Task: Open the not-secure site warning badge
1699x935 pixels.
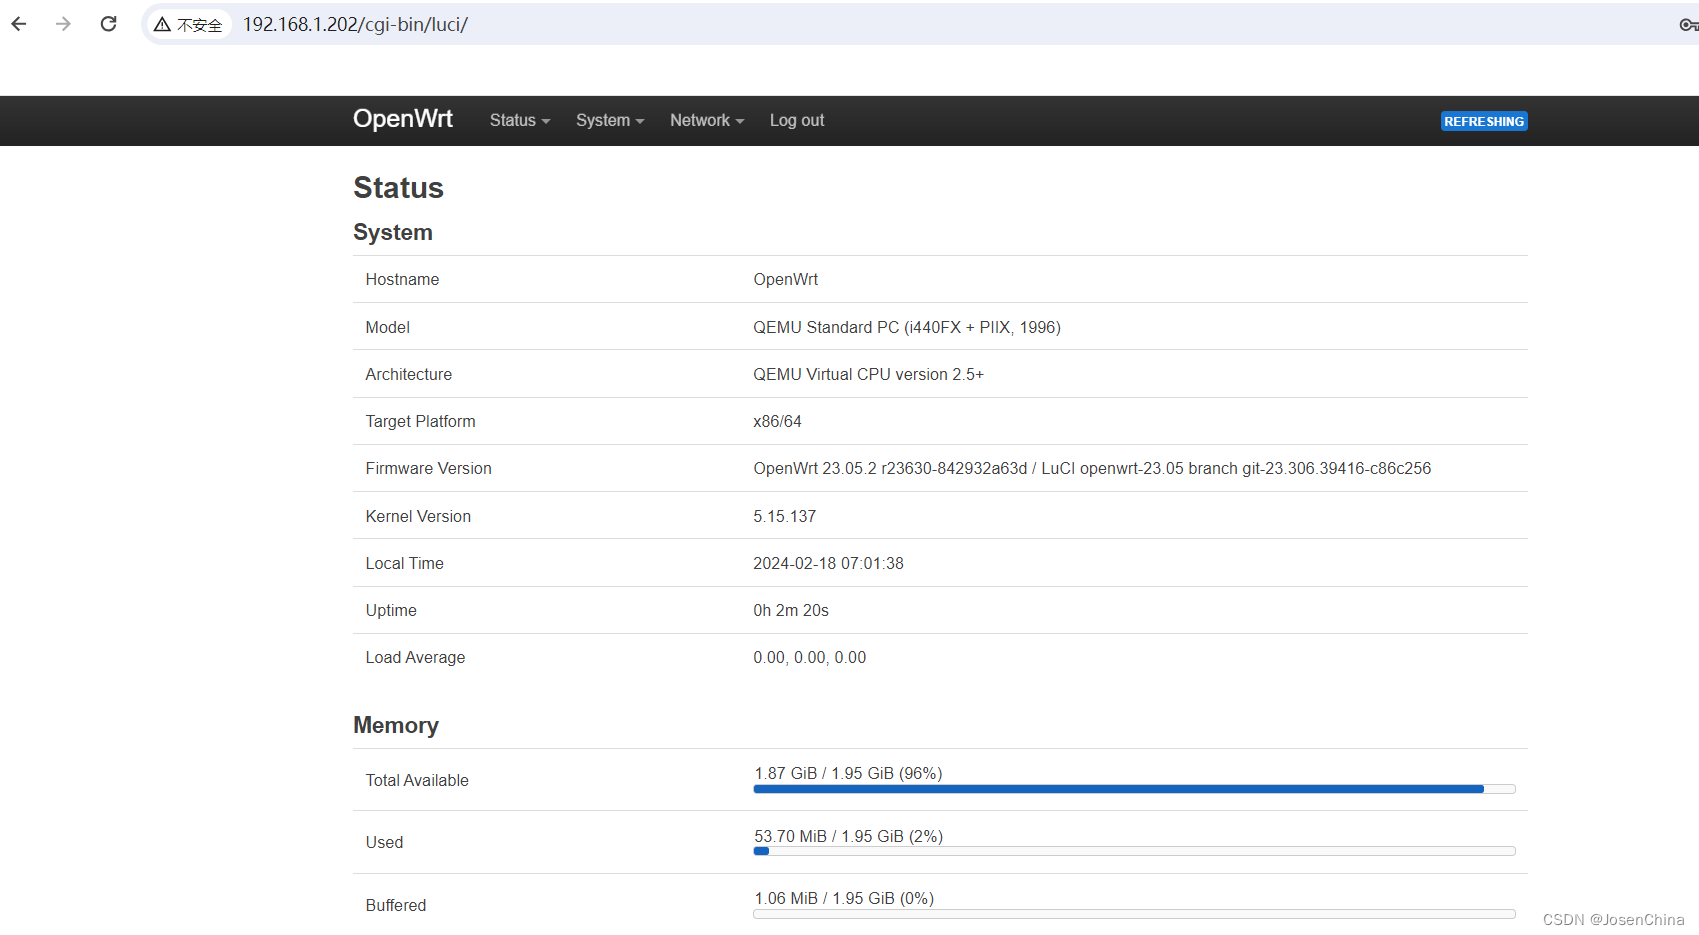Action: tap(189, 24)
